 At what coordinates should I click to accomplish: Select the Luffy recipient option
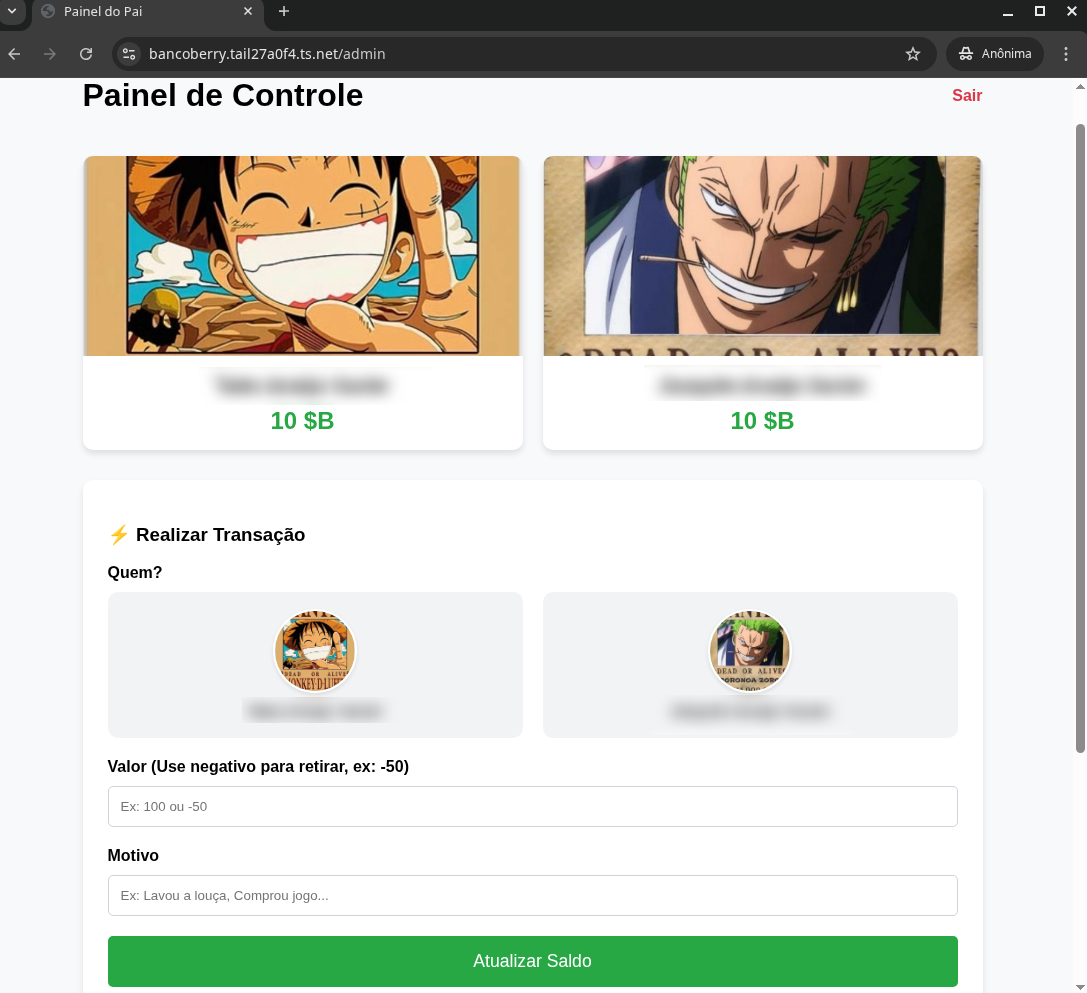click(x=315, y=664)
